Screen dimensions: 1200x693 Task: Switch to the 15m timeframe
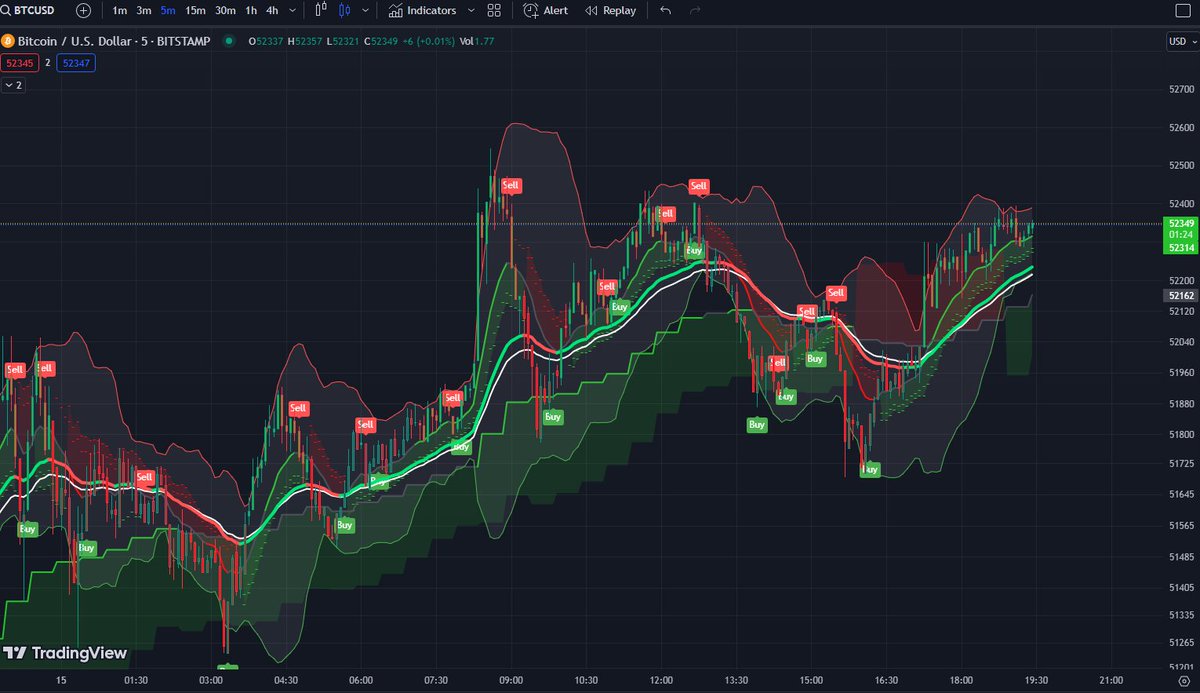[x=195, y=10]
